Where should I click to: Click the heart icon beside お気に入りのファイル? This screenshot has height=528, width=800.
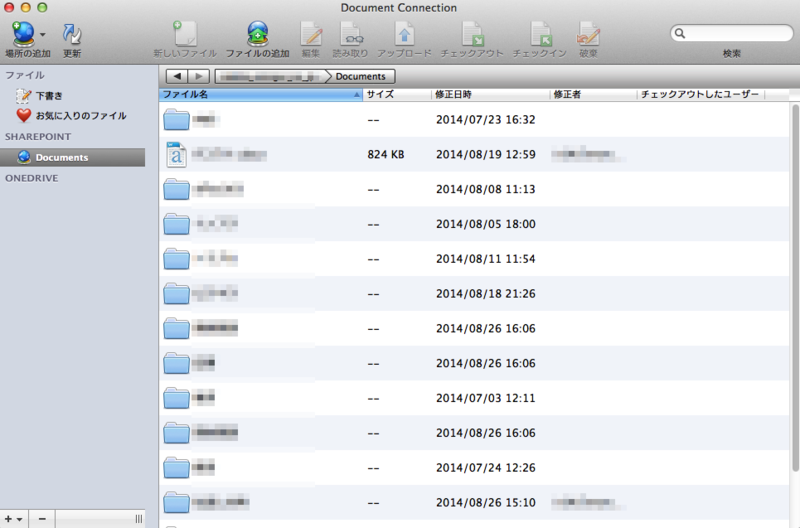point(23,115)
